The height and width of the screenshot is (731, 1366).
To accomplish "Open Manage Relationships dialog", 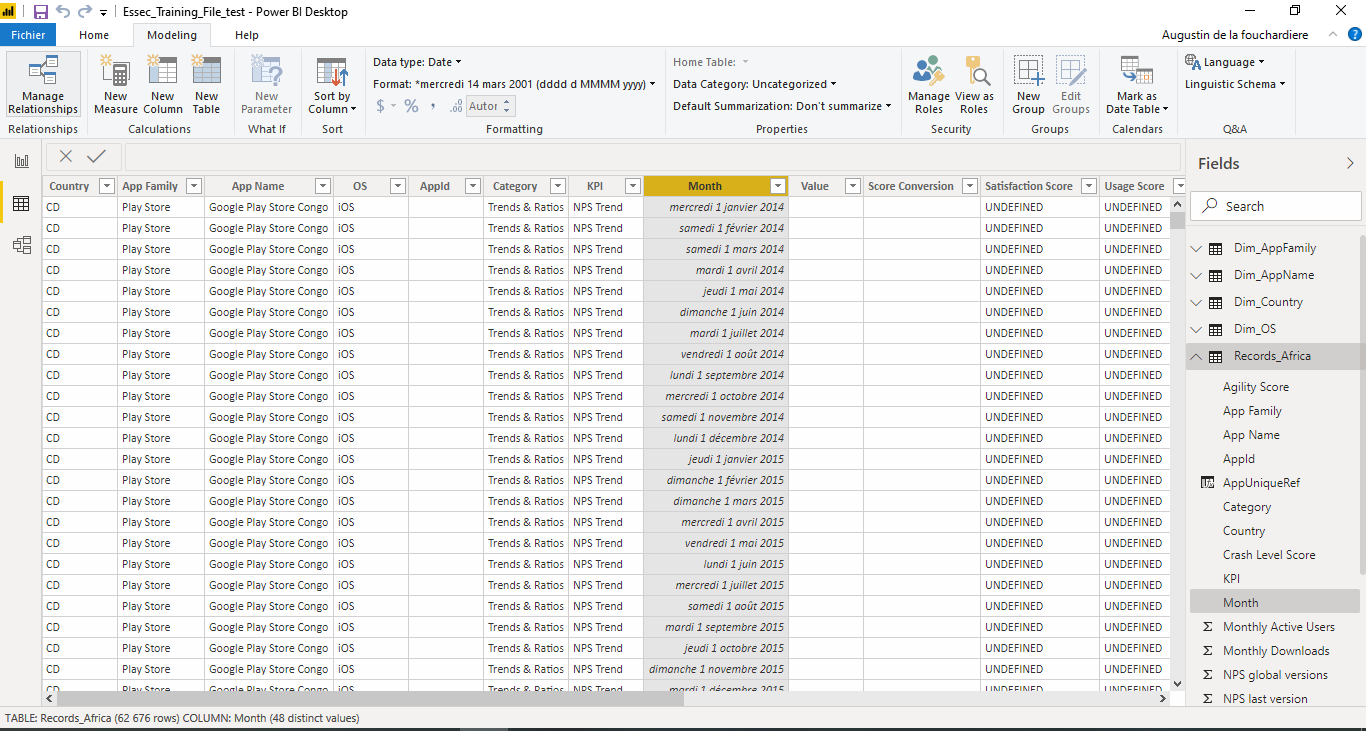I will coord(43,85).
